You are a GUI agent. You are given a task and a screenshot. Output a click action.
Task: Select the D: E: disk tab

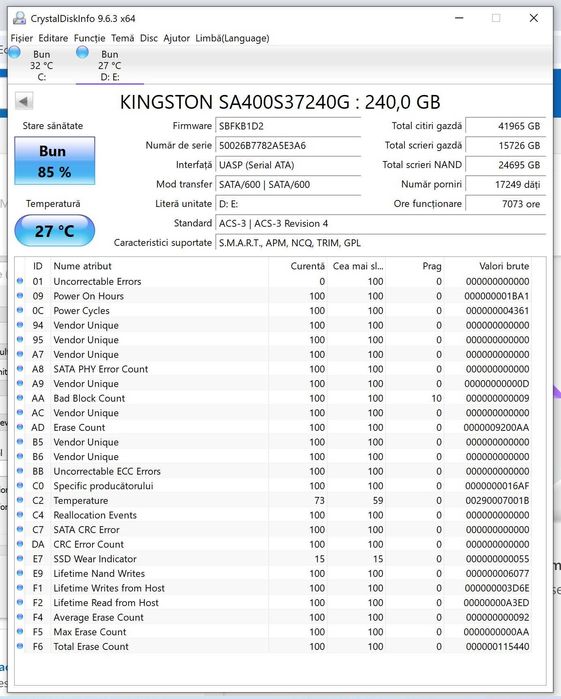pyautogui.click(x=110, y=66)
